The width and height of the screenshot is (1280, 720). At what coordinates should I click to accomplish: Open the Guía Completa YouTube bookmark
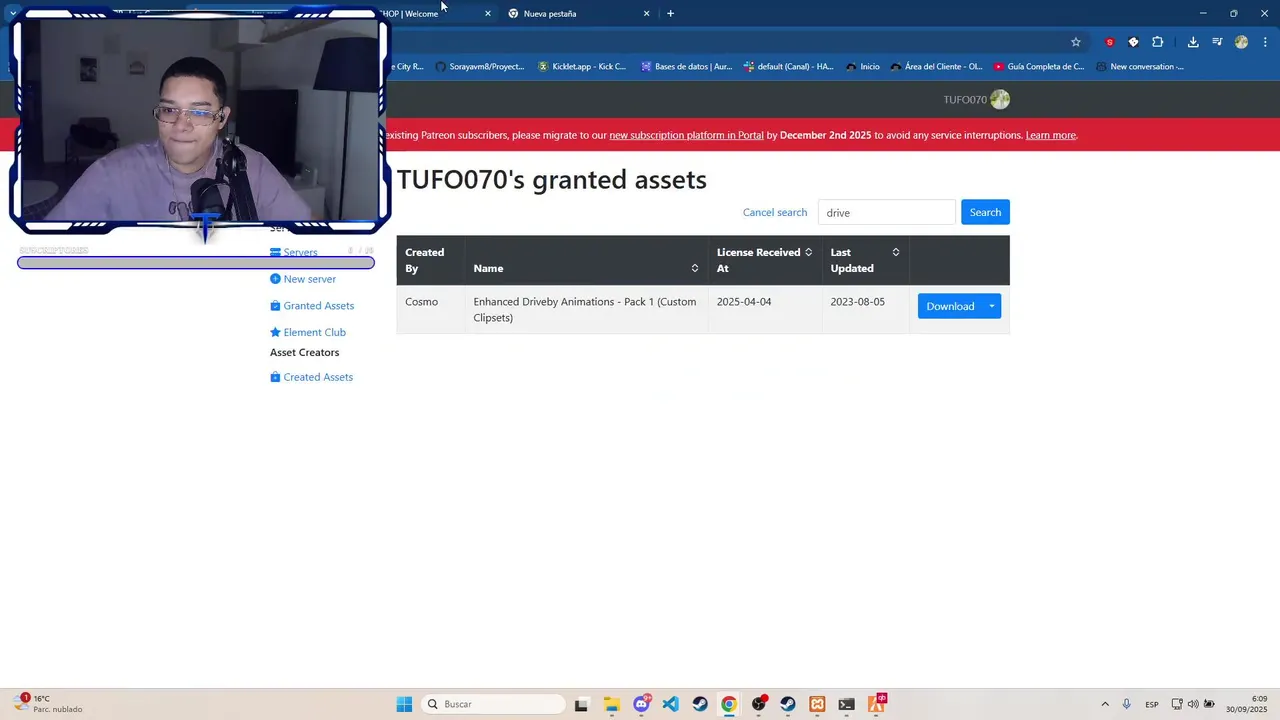coord(1039,67)
